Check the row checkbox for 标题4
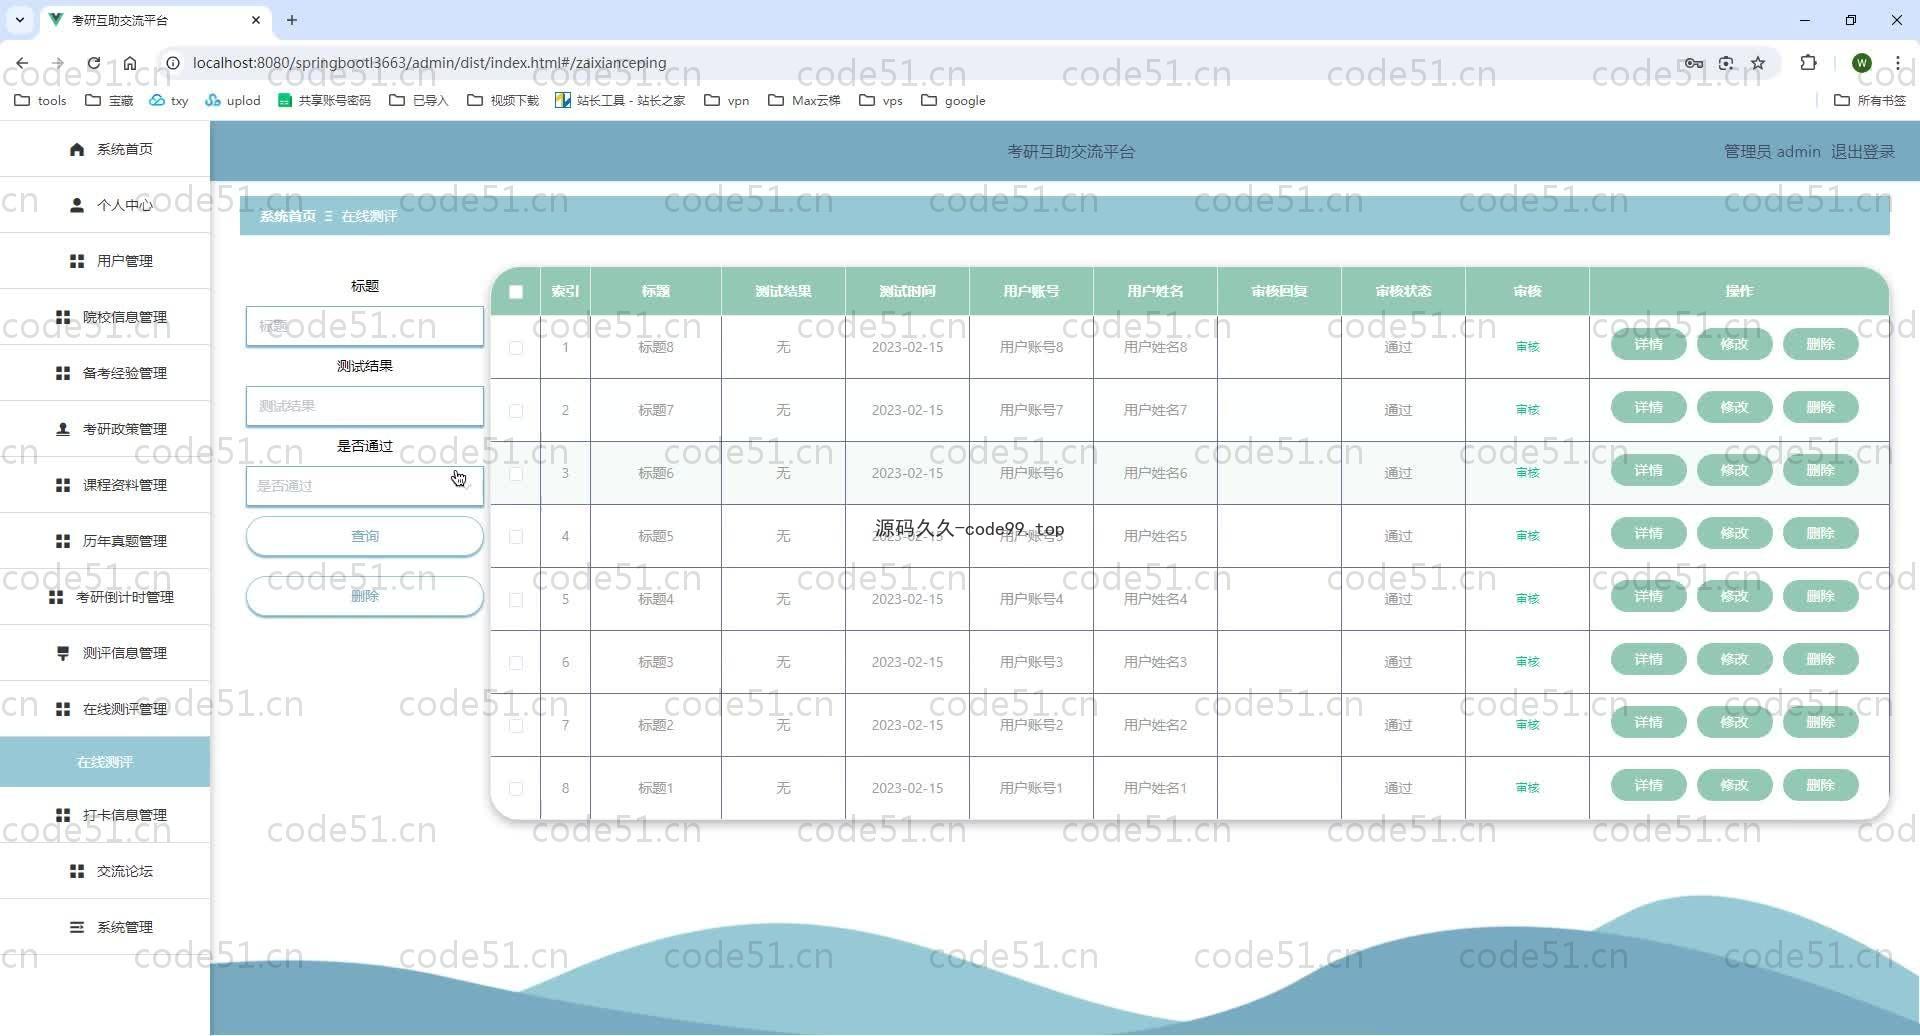 tap(516, 600)
